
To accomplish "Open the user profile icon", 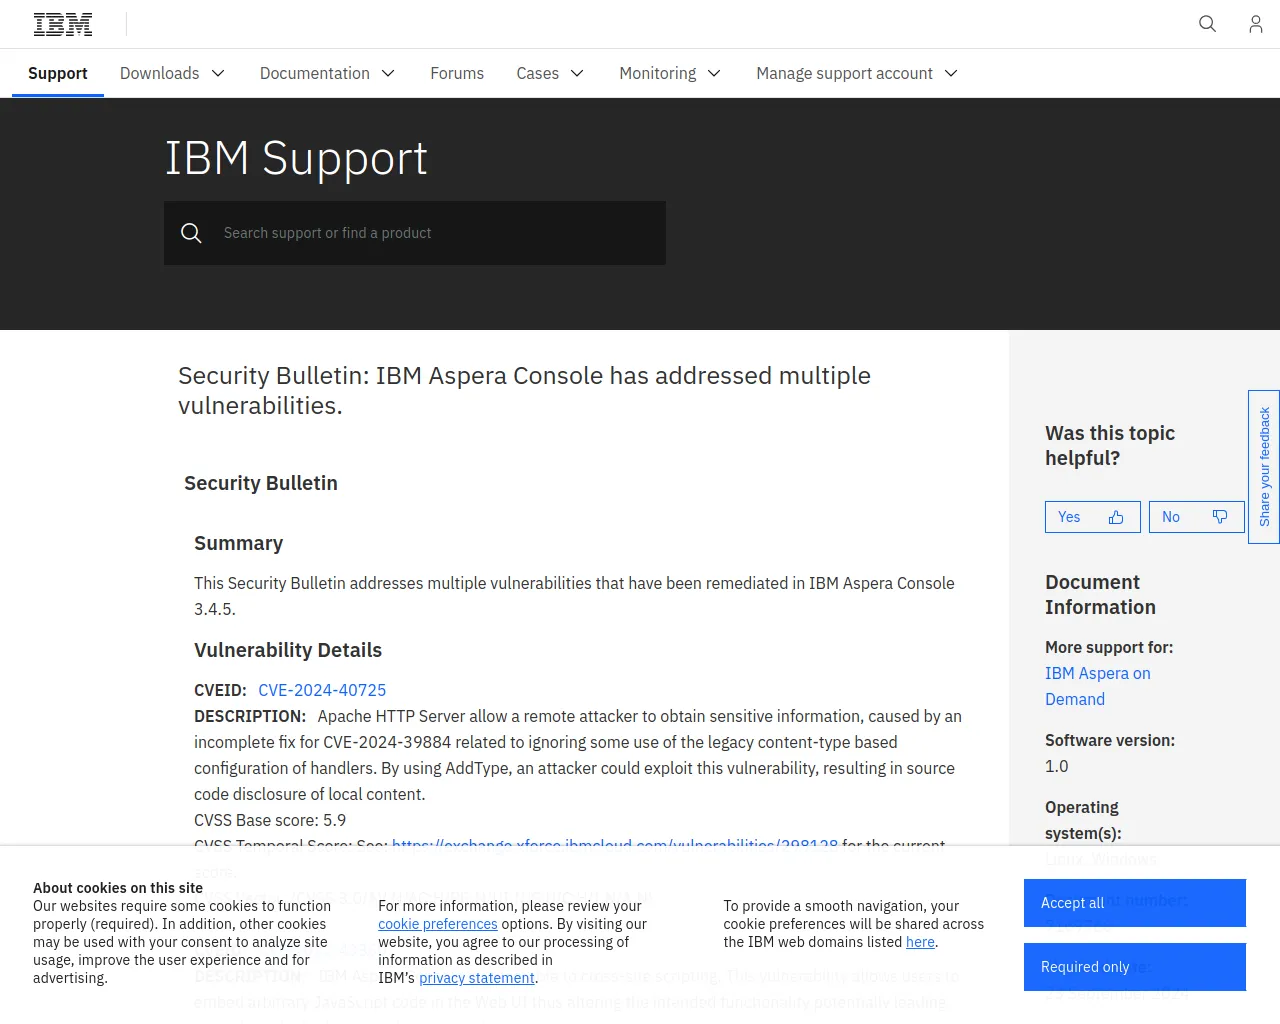I will click(x=1256, y=24).
